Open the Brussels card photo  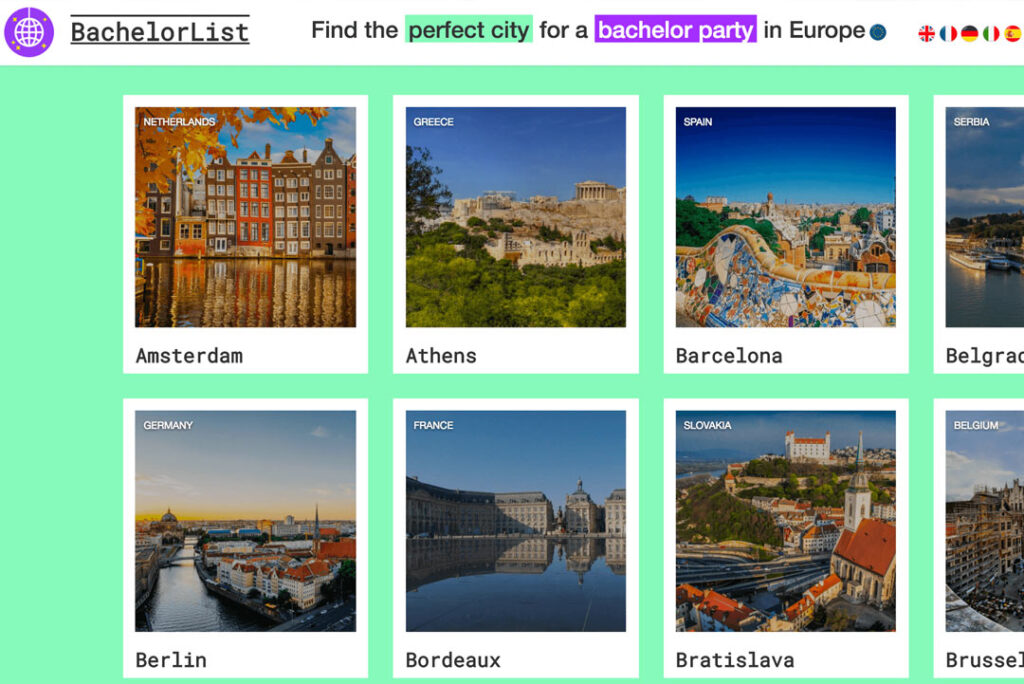[x=985, y=521]
